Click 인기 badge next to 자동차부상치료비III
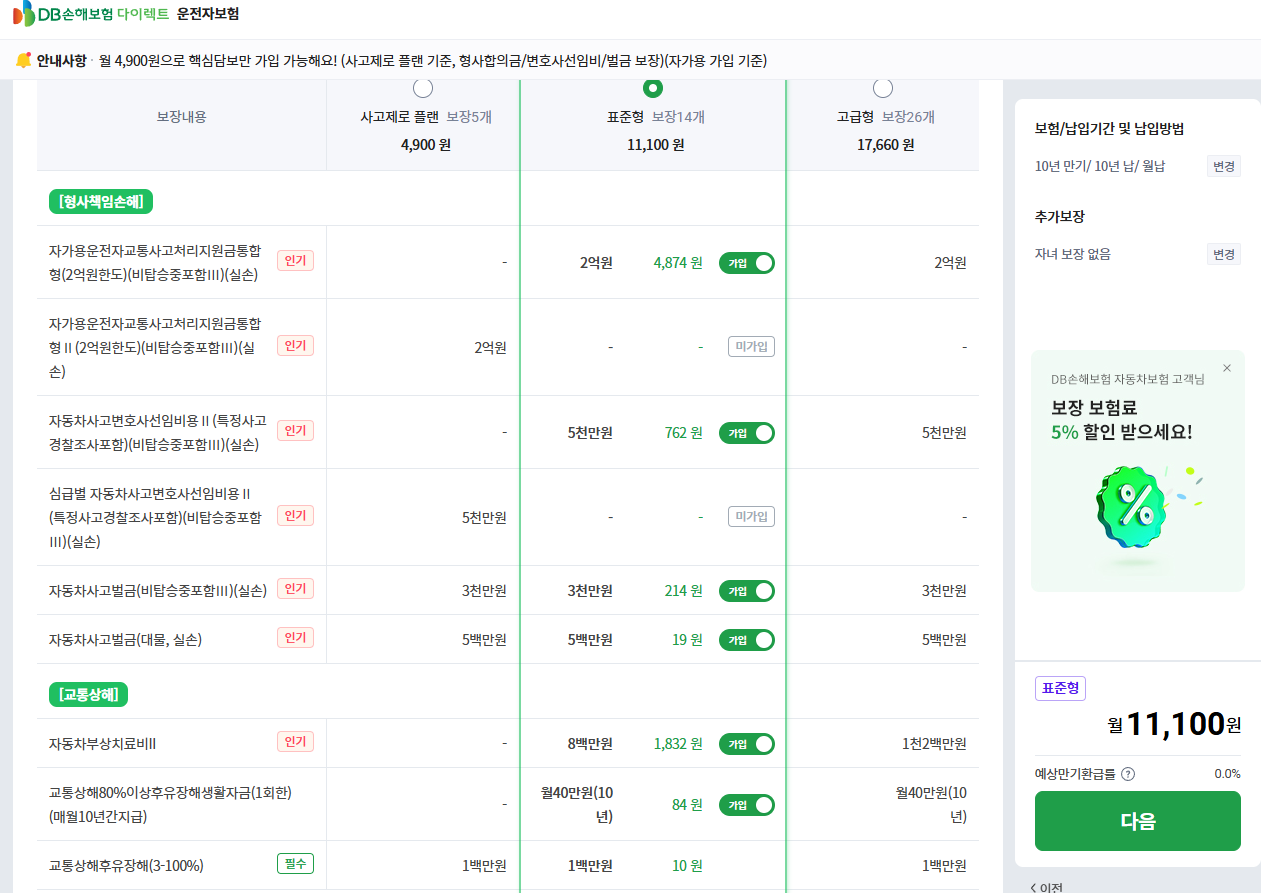 (x=295, y=742)
